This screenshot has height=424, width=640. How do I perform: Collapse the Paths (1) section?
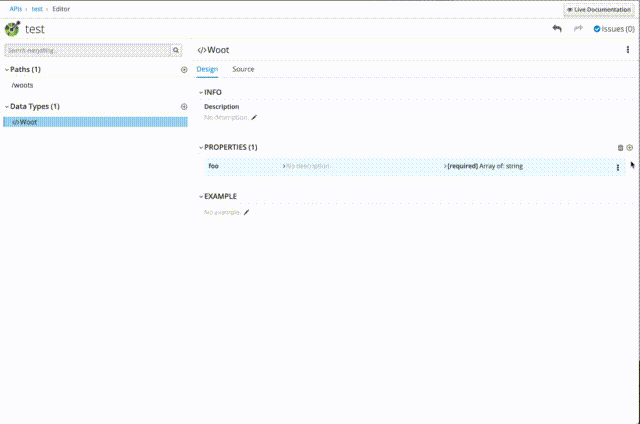pos(7,70)
